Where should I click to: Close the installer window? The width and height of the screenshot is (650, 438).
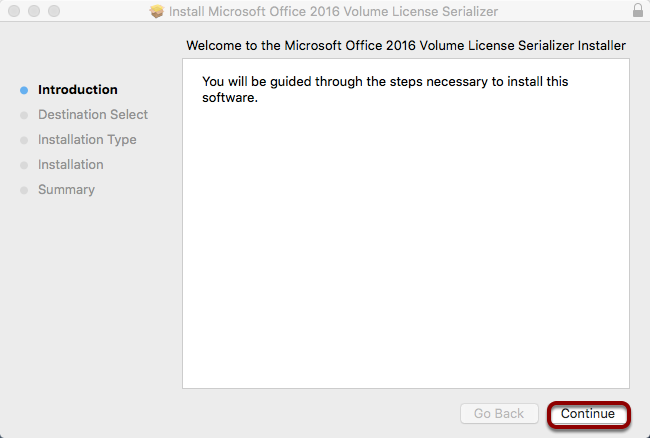pyautogui.click(x=14, y=11)
